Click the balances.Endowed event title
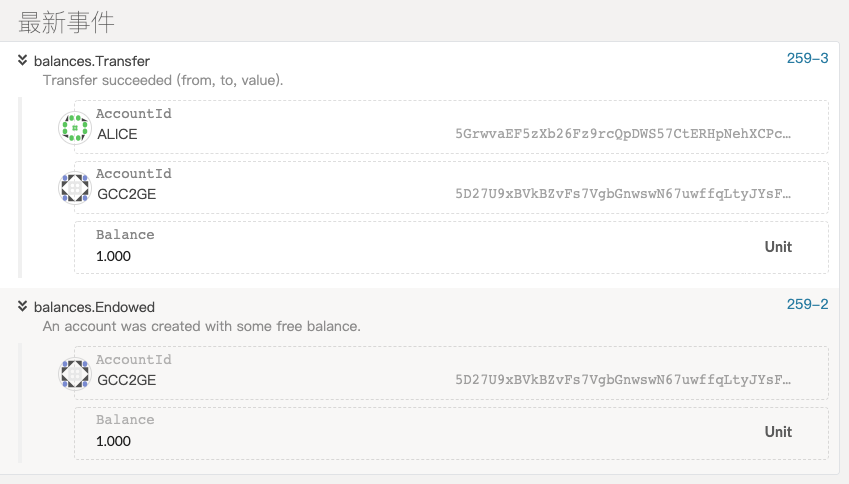This screenshot has height=484, width=849. click(x=94, y=307)
